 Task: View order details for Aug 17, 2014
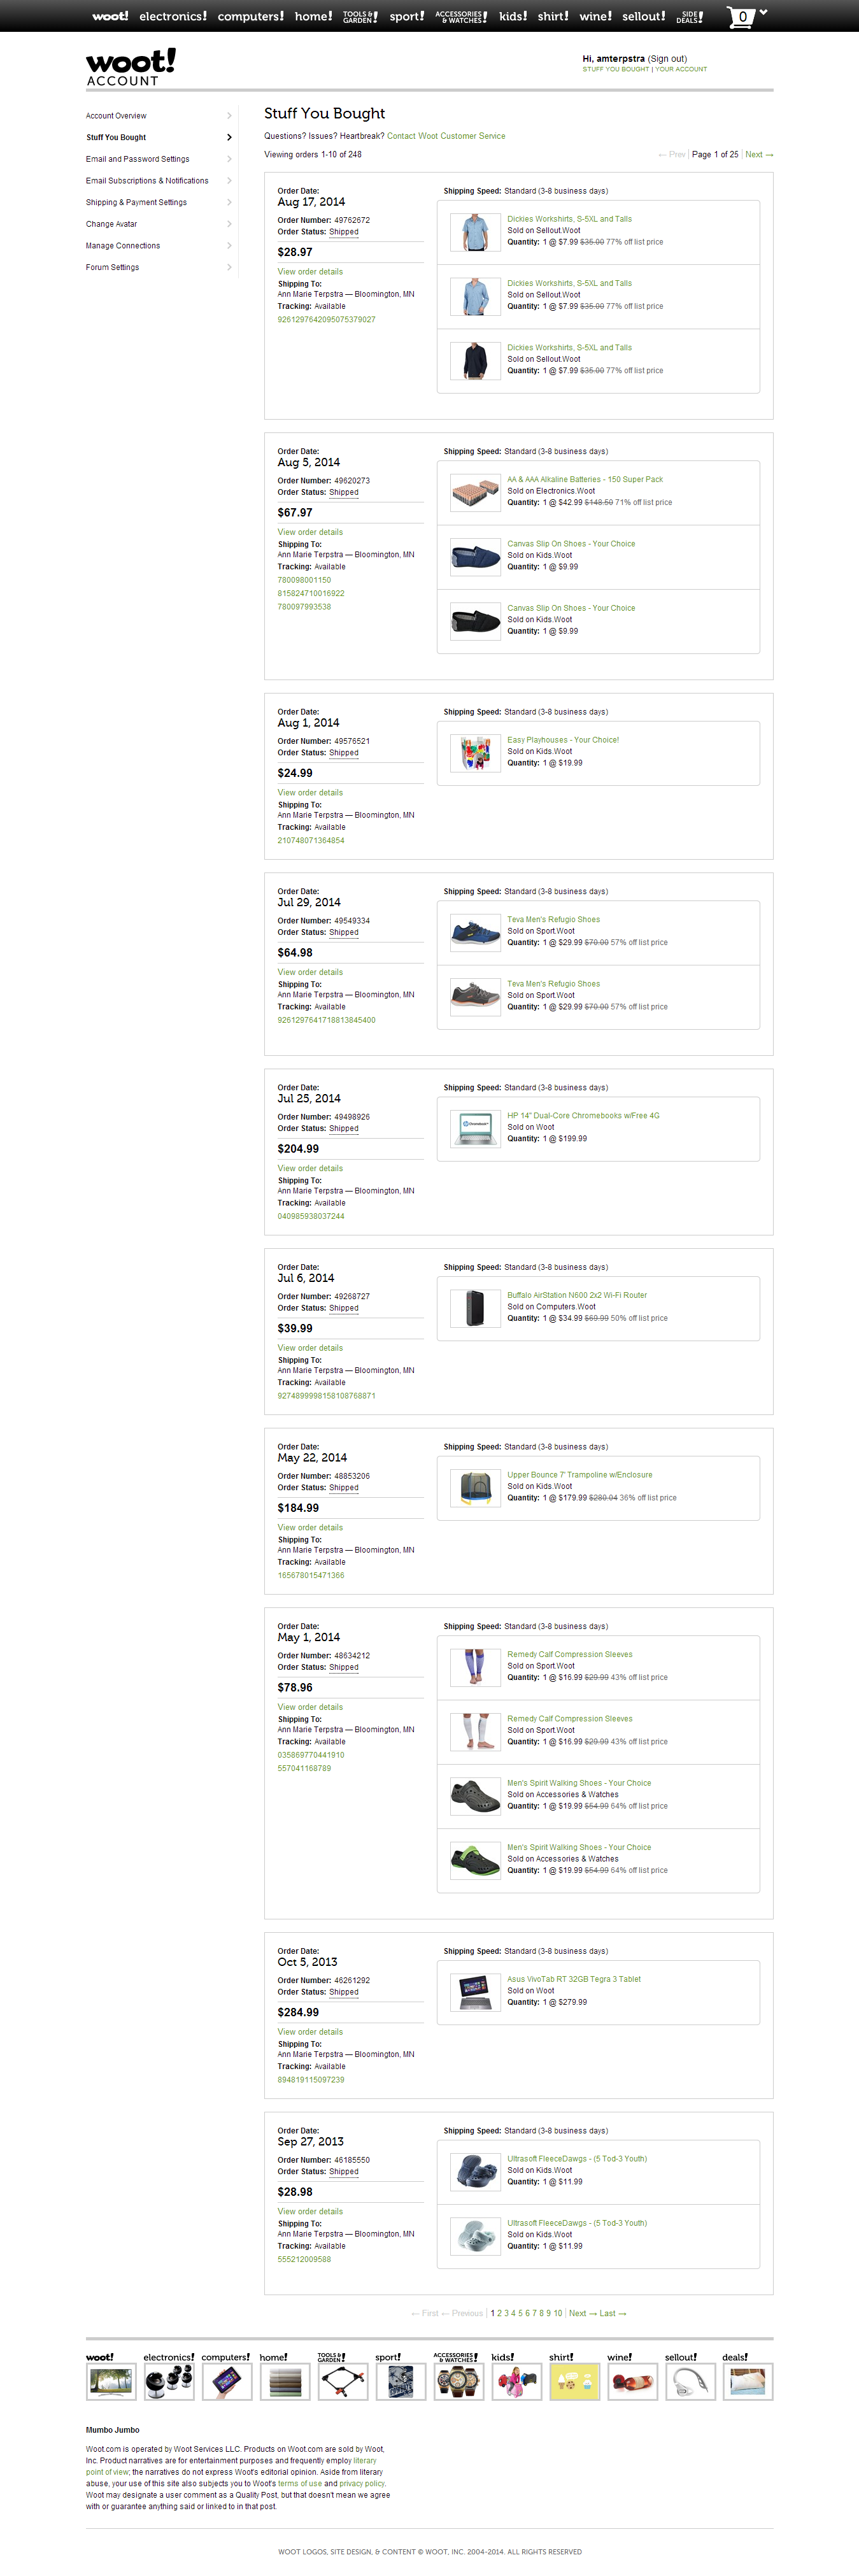coord(310,272)
